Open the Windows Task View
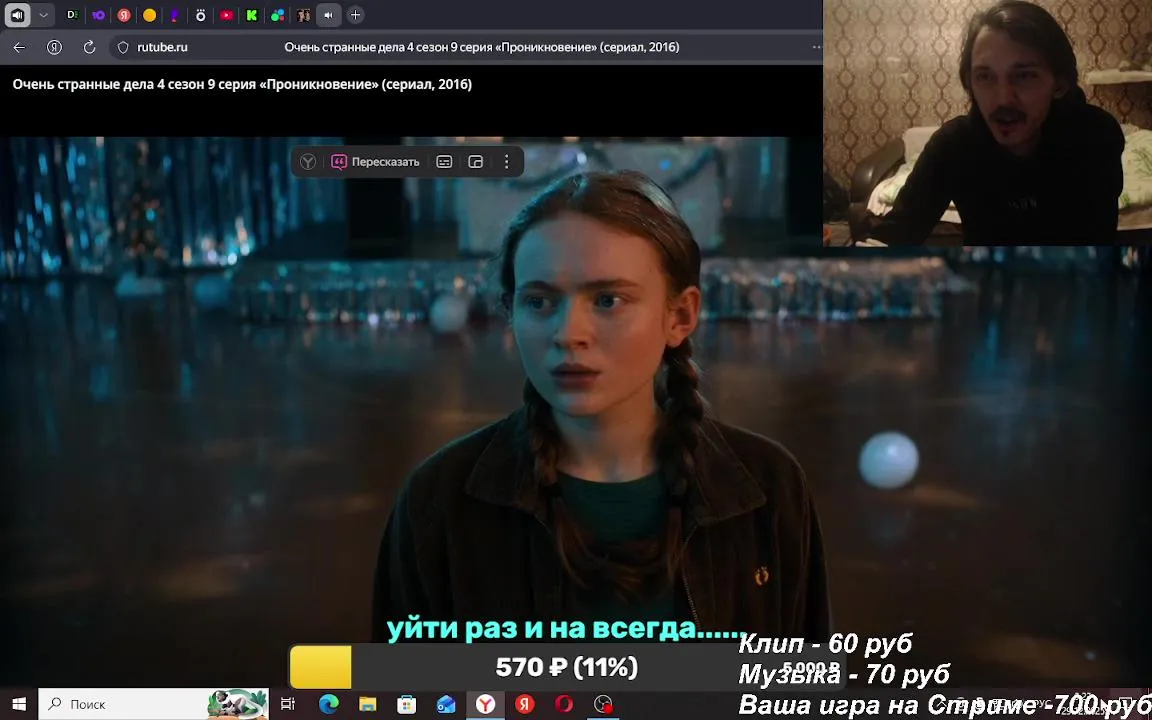 point(288,704)
